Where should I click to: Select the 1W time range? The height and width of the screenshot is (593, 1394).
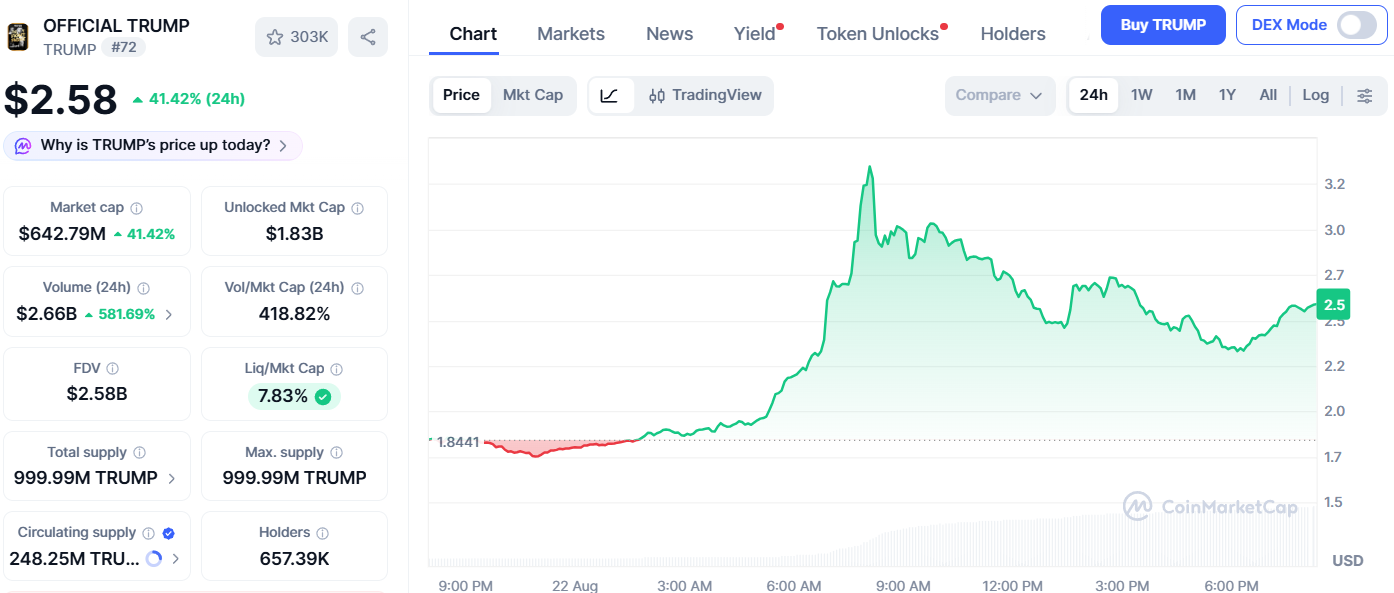[x=1142, y=96]
